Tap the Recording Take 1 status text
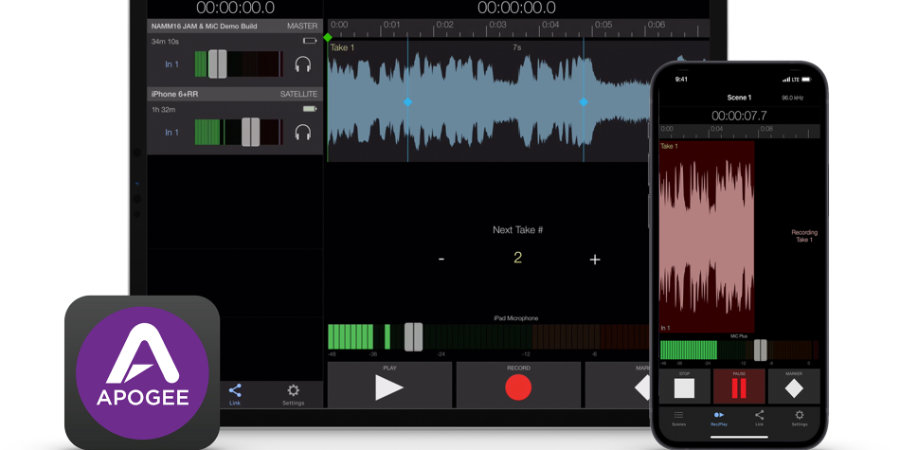The image size is (900, 450). point(804,236)
